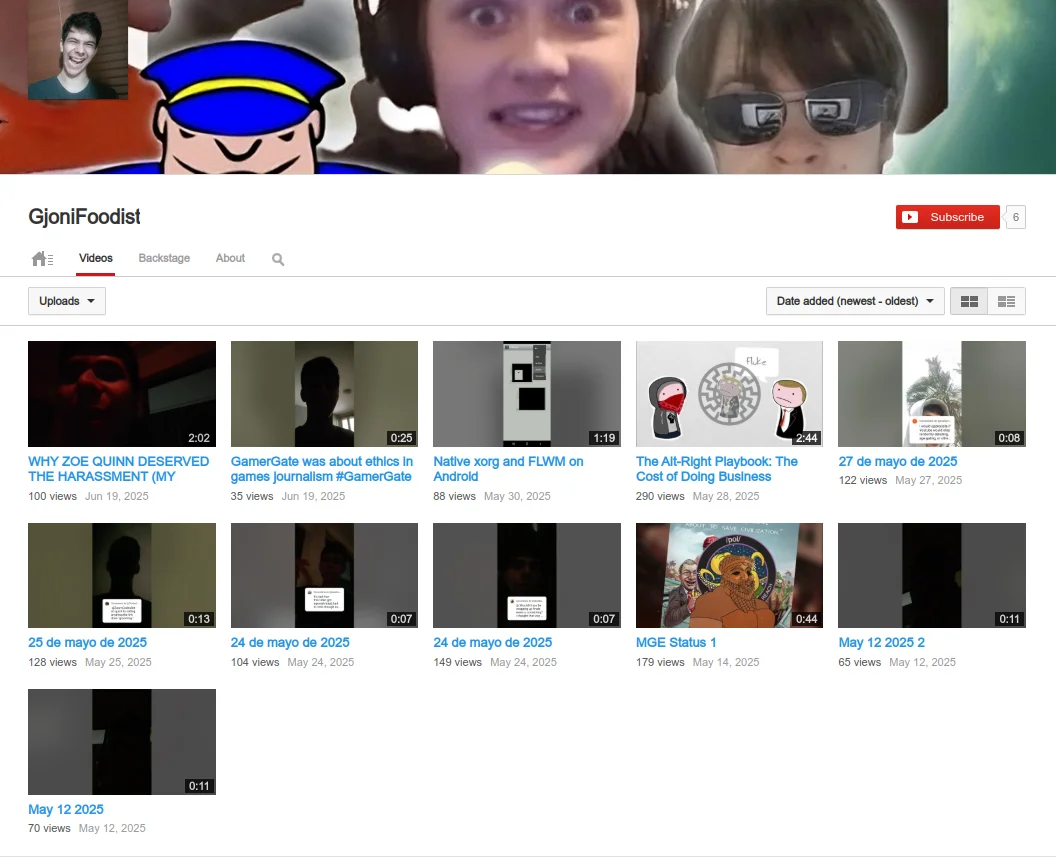Click the GjoniFoodist channel name
The width and height of the screenshot is (1056, 857).
[x=84, y=217]
